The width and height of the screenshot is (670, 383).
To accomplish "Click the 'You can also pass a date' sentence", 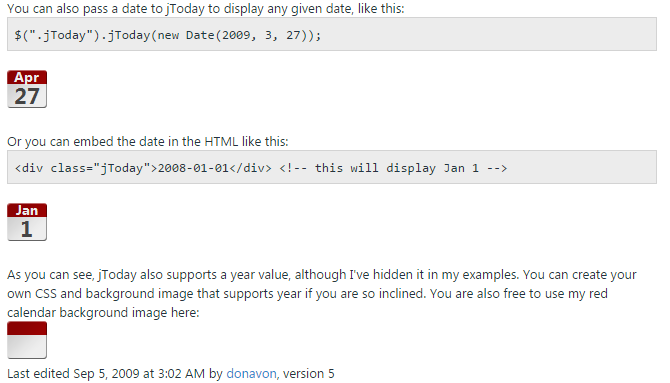I will (x=206, y=9).
